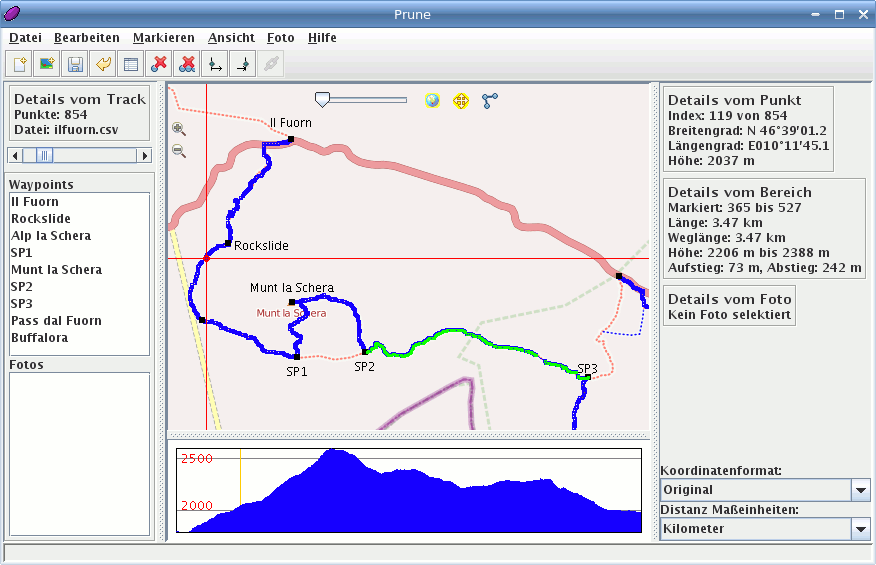876x565 pixels.
Task: Save the track with the floppy icon
Action: 74,65
